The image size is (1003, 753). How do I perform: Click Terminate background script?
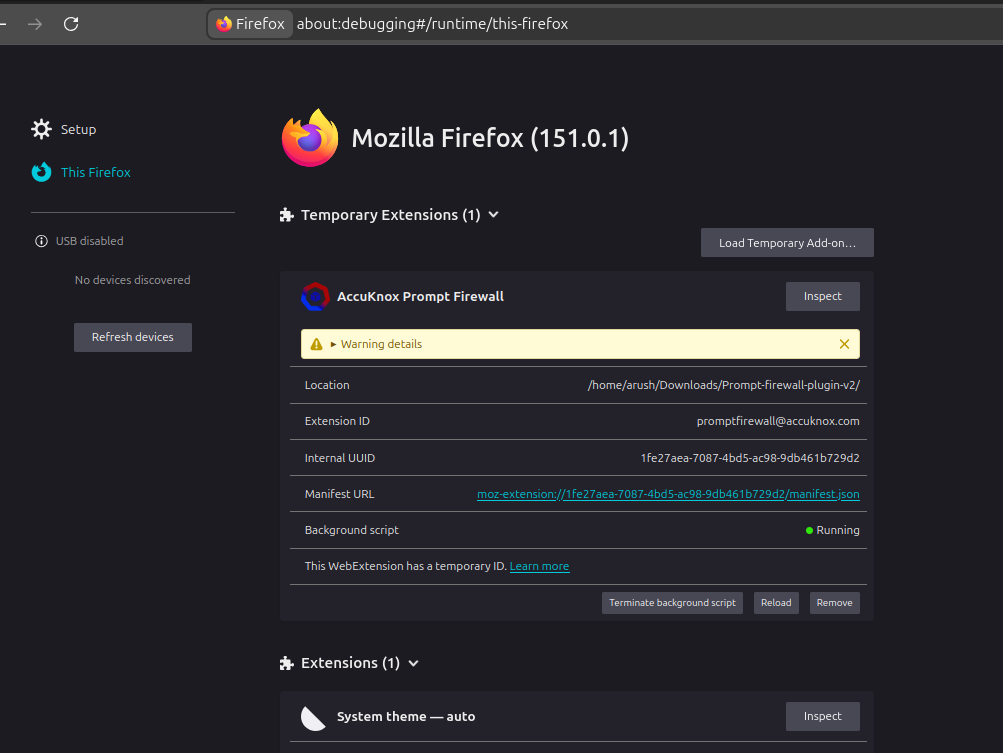point(672,603)
